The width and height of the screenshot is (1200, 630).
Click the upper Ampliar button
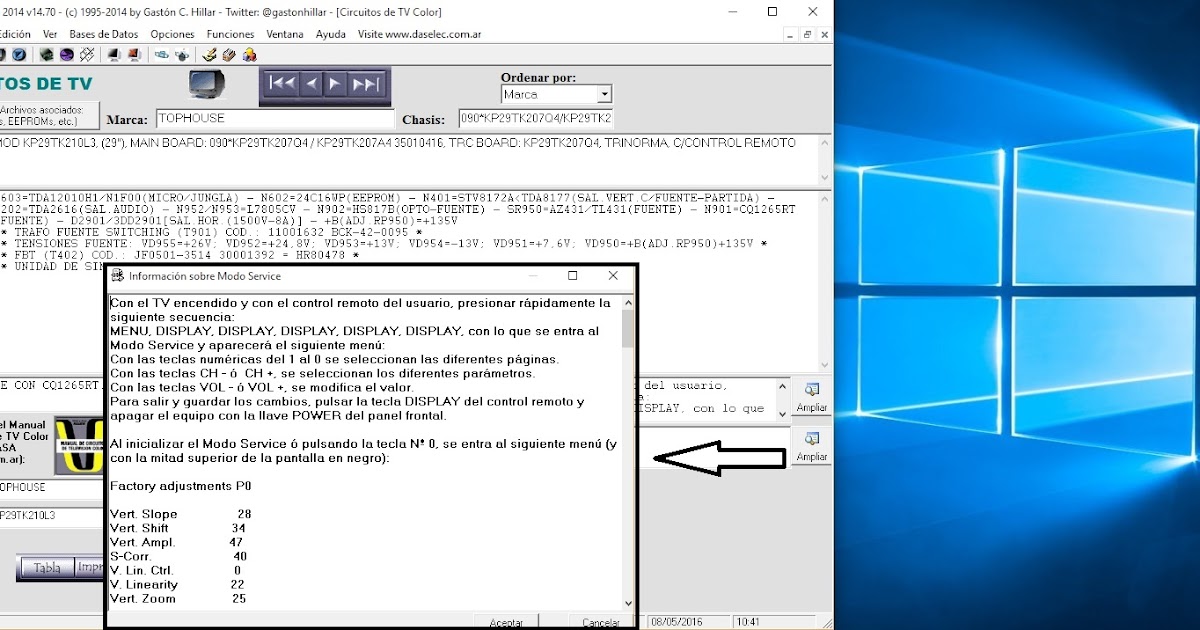tap(812, 397)
